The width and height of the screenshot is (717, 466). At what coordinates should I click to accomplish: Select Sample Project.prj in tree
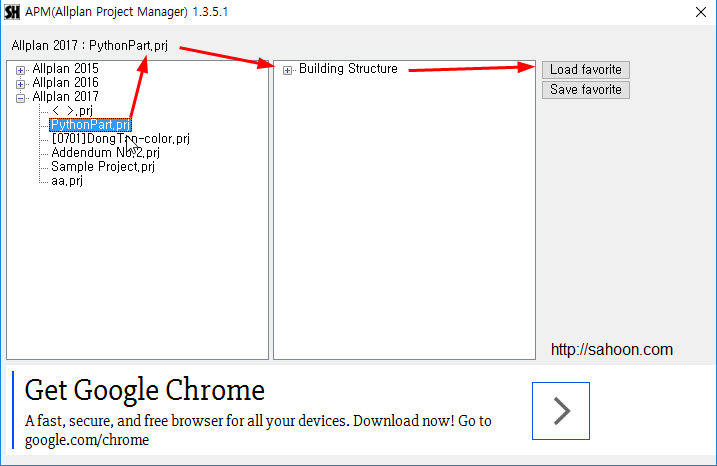click(103, 167)
